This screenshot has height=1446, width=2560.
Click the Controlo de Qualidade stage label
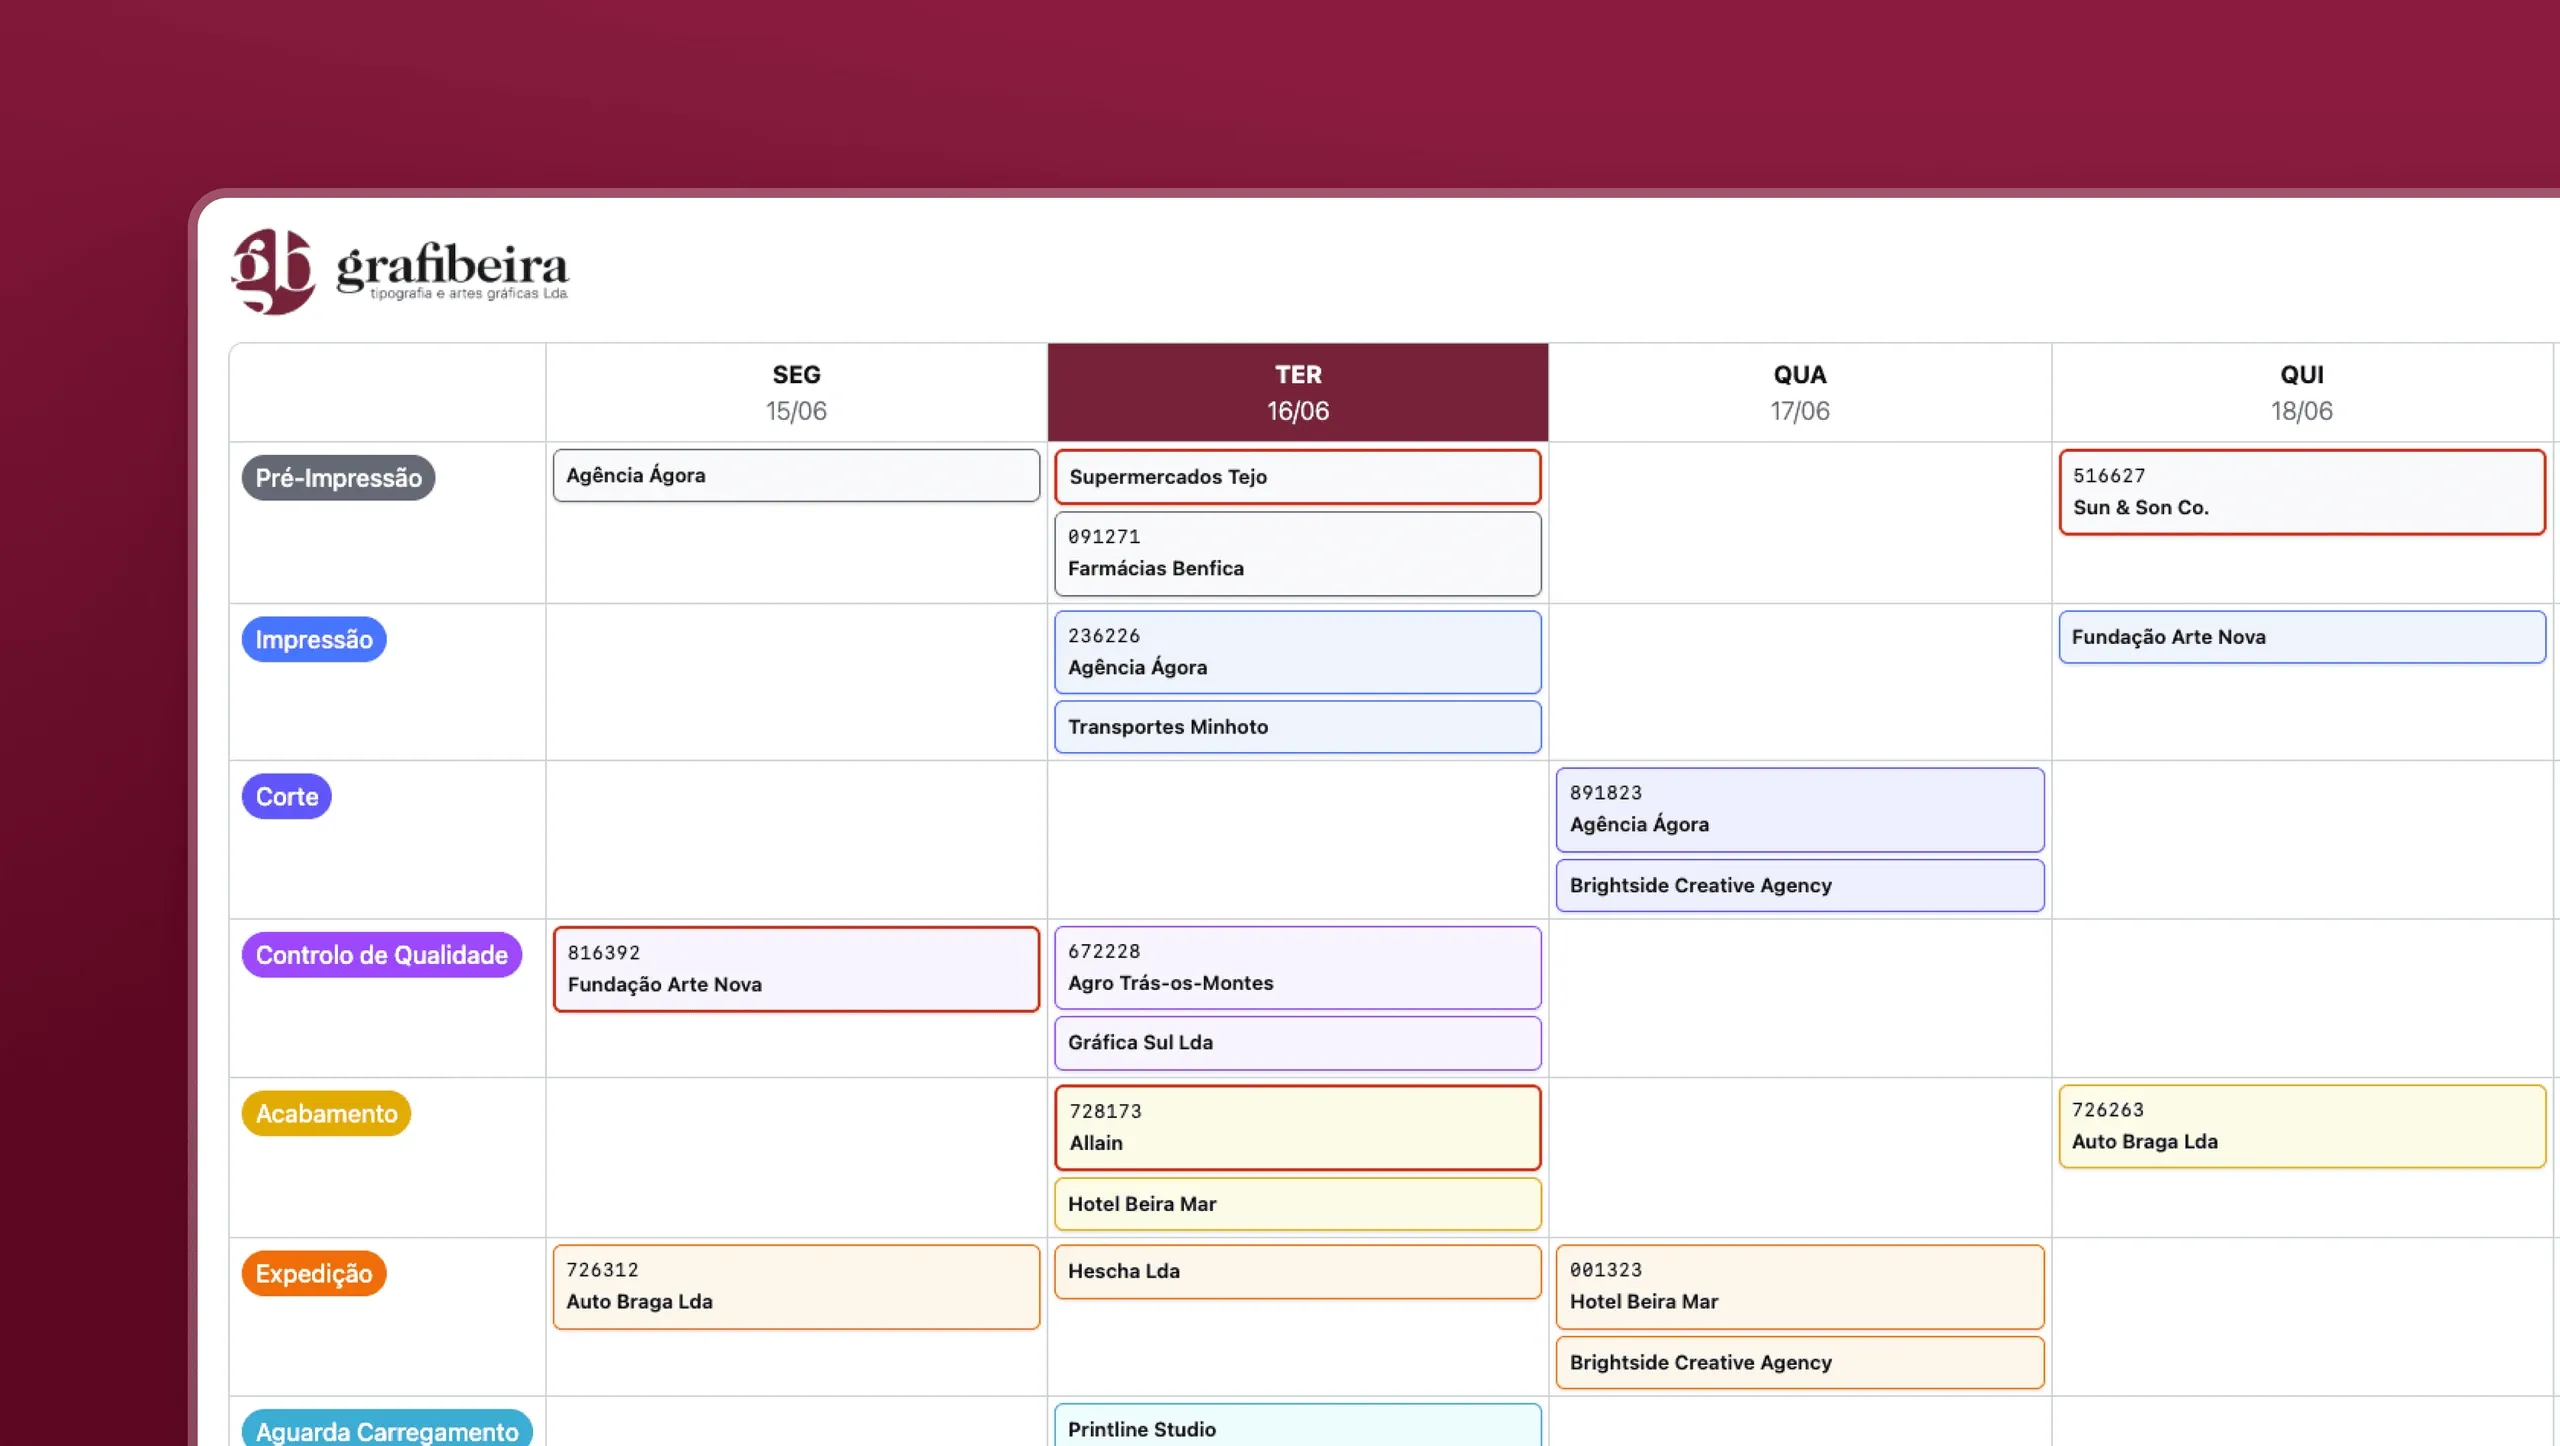(x=382, y=955)
